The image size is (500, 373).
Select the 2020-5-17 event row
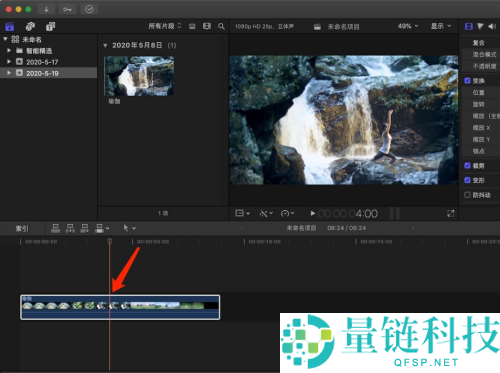coord(49,62)
